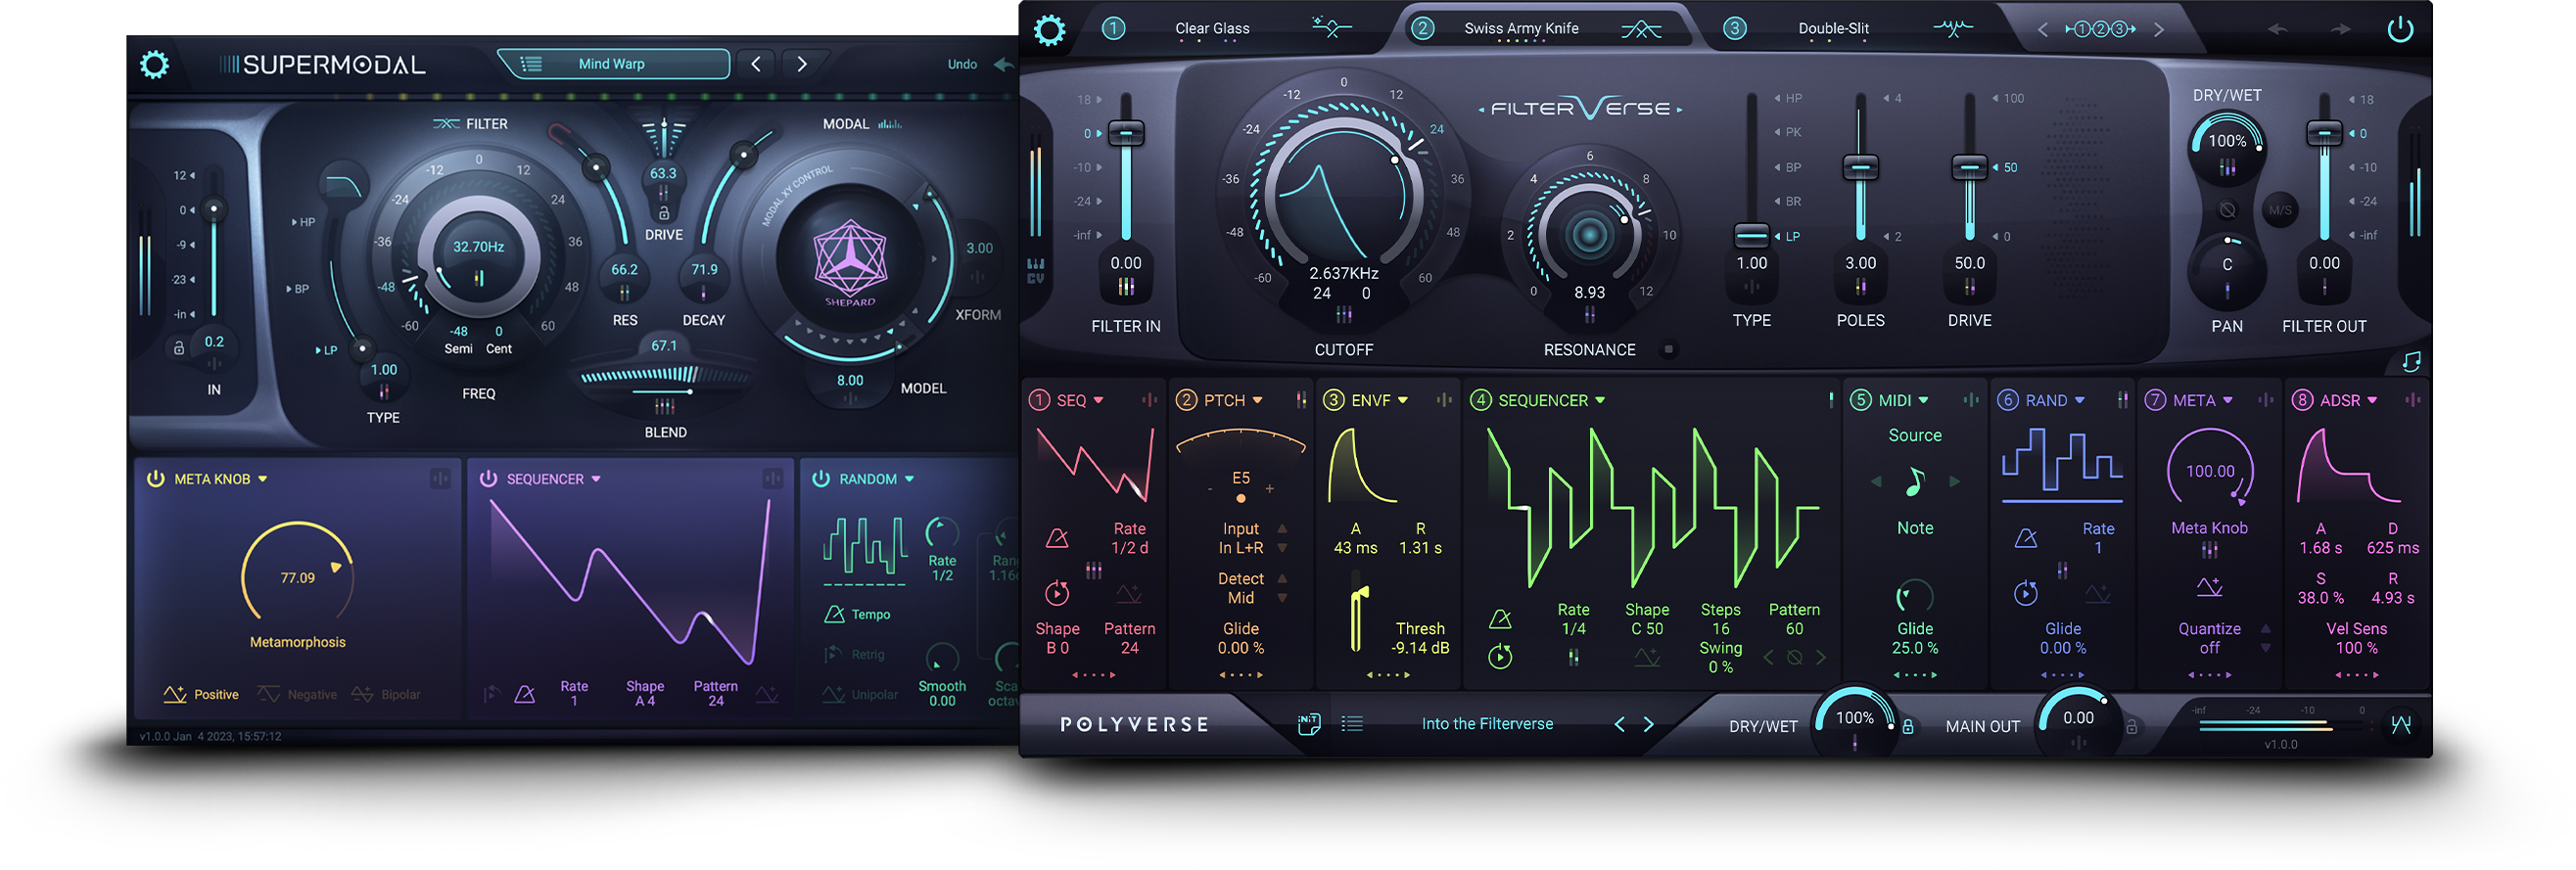2576x870 pixels.
Task: Disable the Sequencer modulator in Supermodal
Action: [x=488, y=479]
